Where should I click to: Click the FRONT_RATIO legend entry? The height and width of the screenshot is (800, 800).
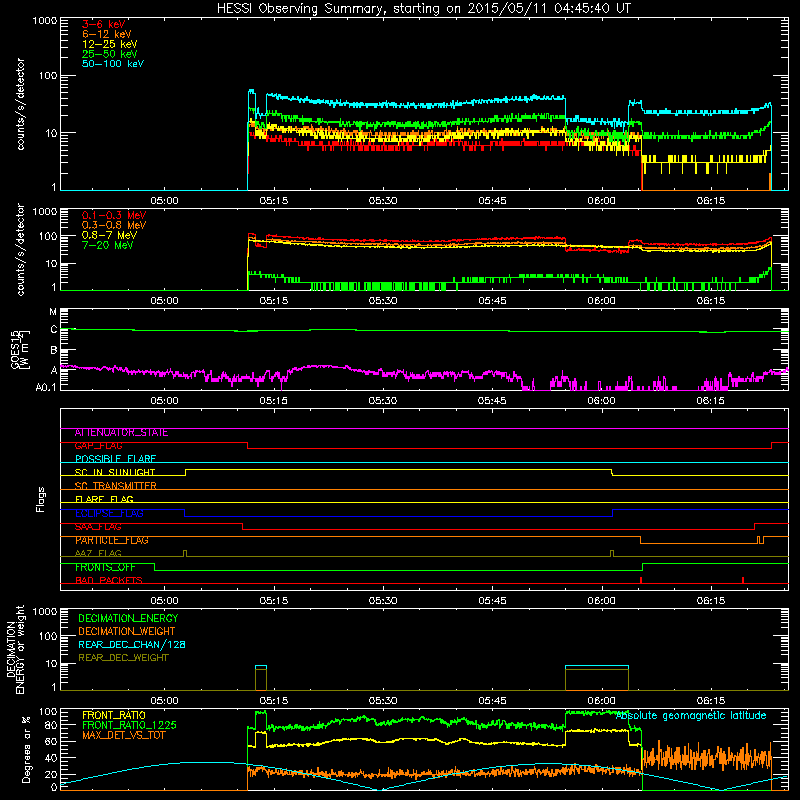tap(114, 715)
